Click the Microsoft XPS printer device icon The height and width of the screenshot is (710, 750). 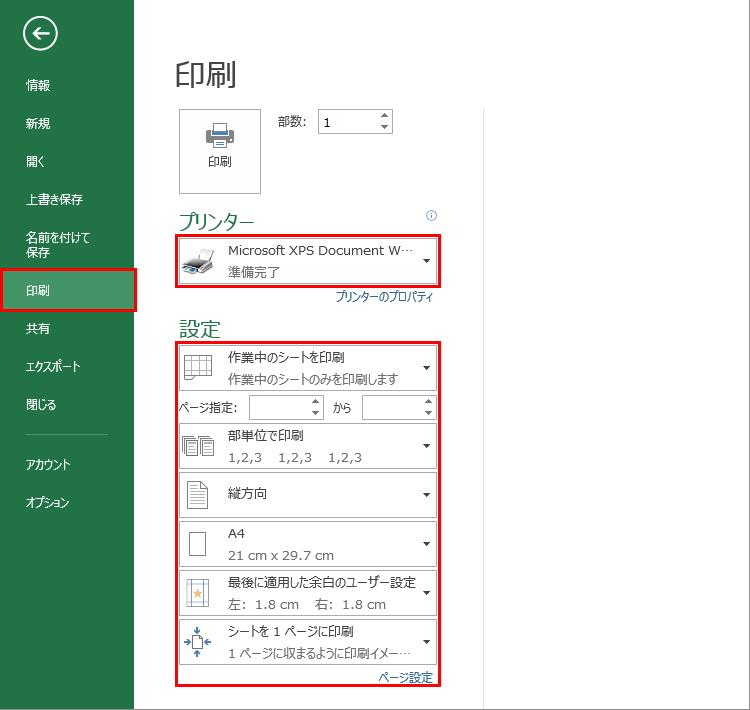(x=198, y=261)
